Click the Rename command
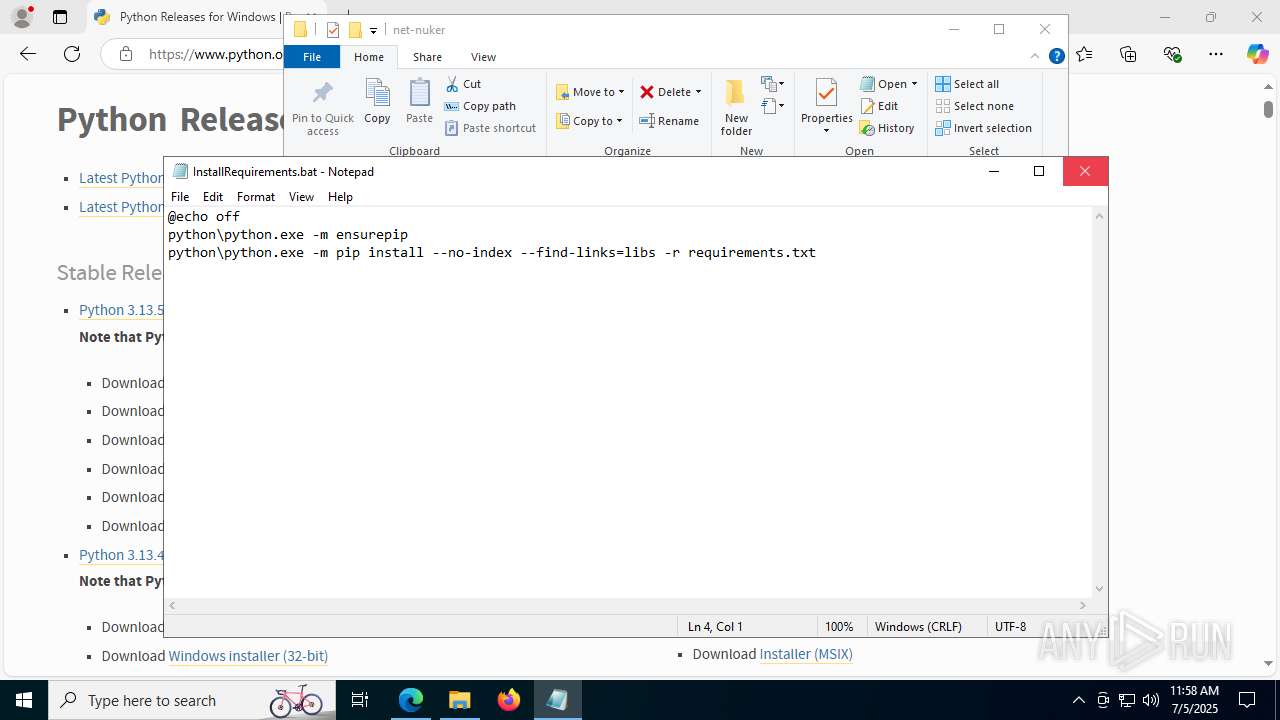Image resolution: width=1280 pixels, height=720 pixels. click(669, 121)
